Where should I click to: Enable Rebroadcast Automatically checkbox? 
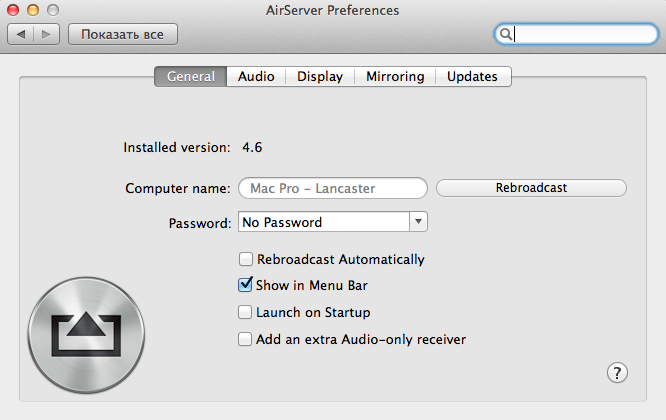pos(245,259)
